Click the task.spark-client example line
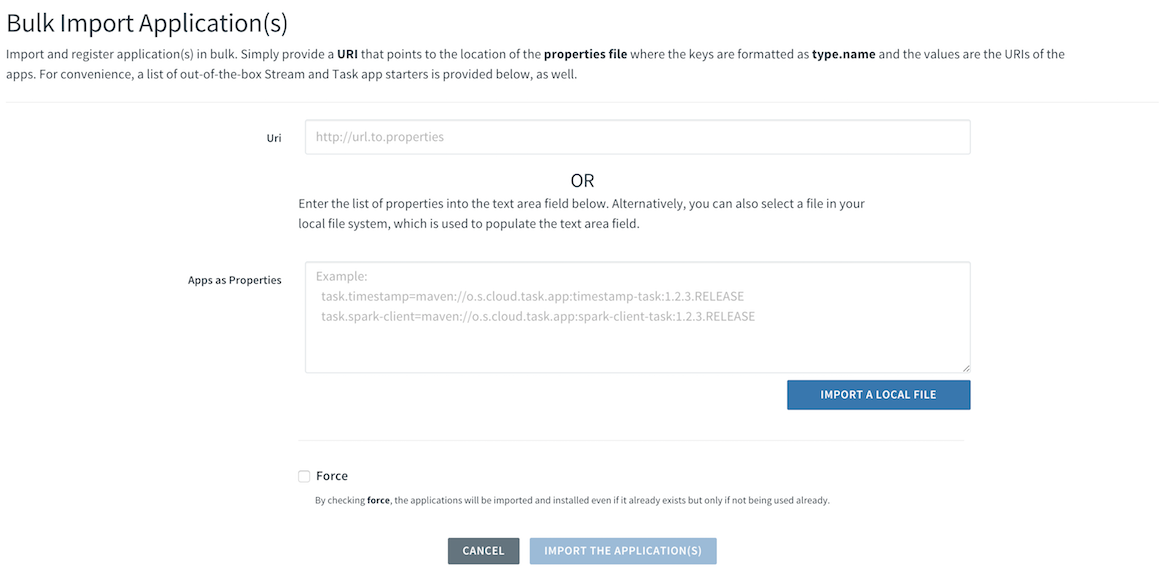Viewport: 1163px width, 572px height. pos(538,317)
